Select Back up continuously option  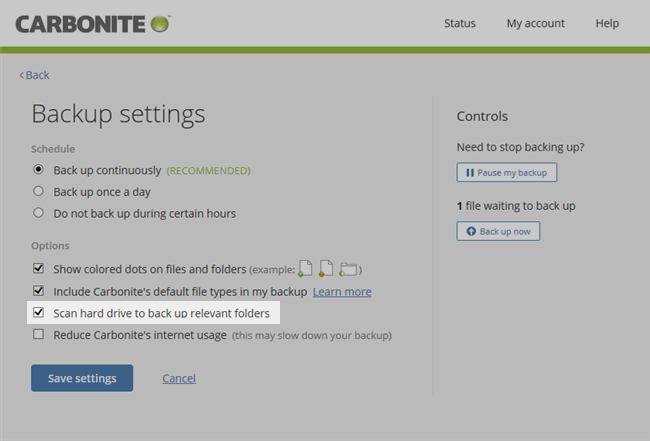pyautogui.click(x=39, y=169)
